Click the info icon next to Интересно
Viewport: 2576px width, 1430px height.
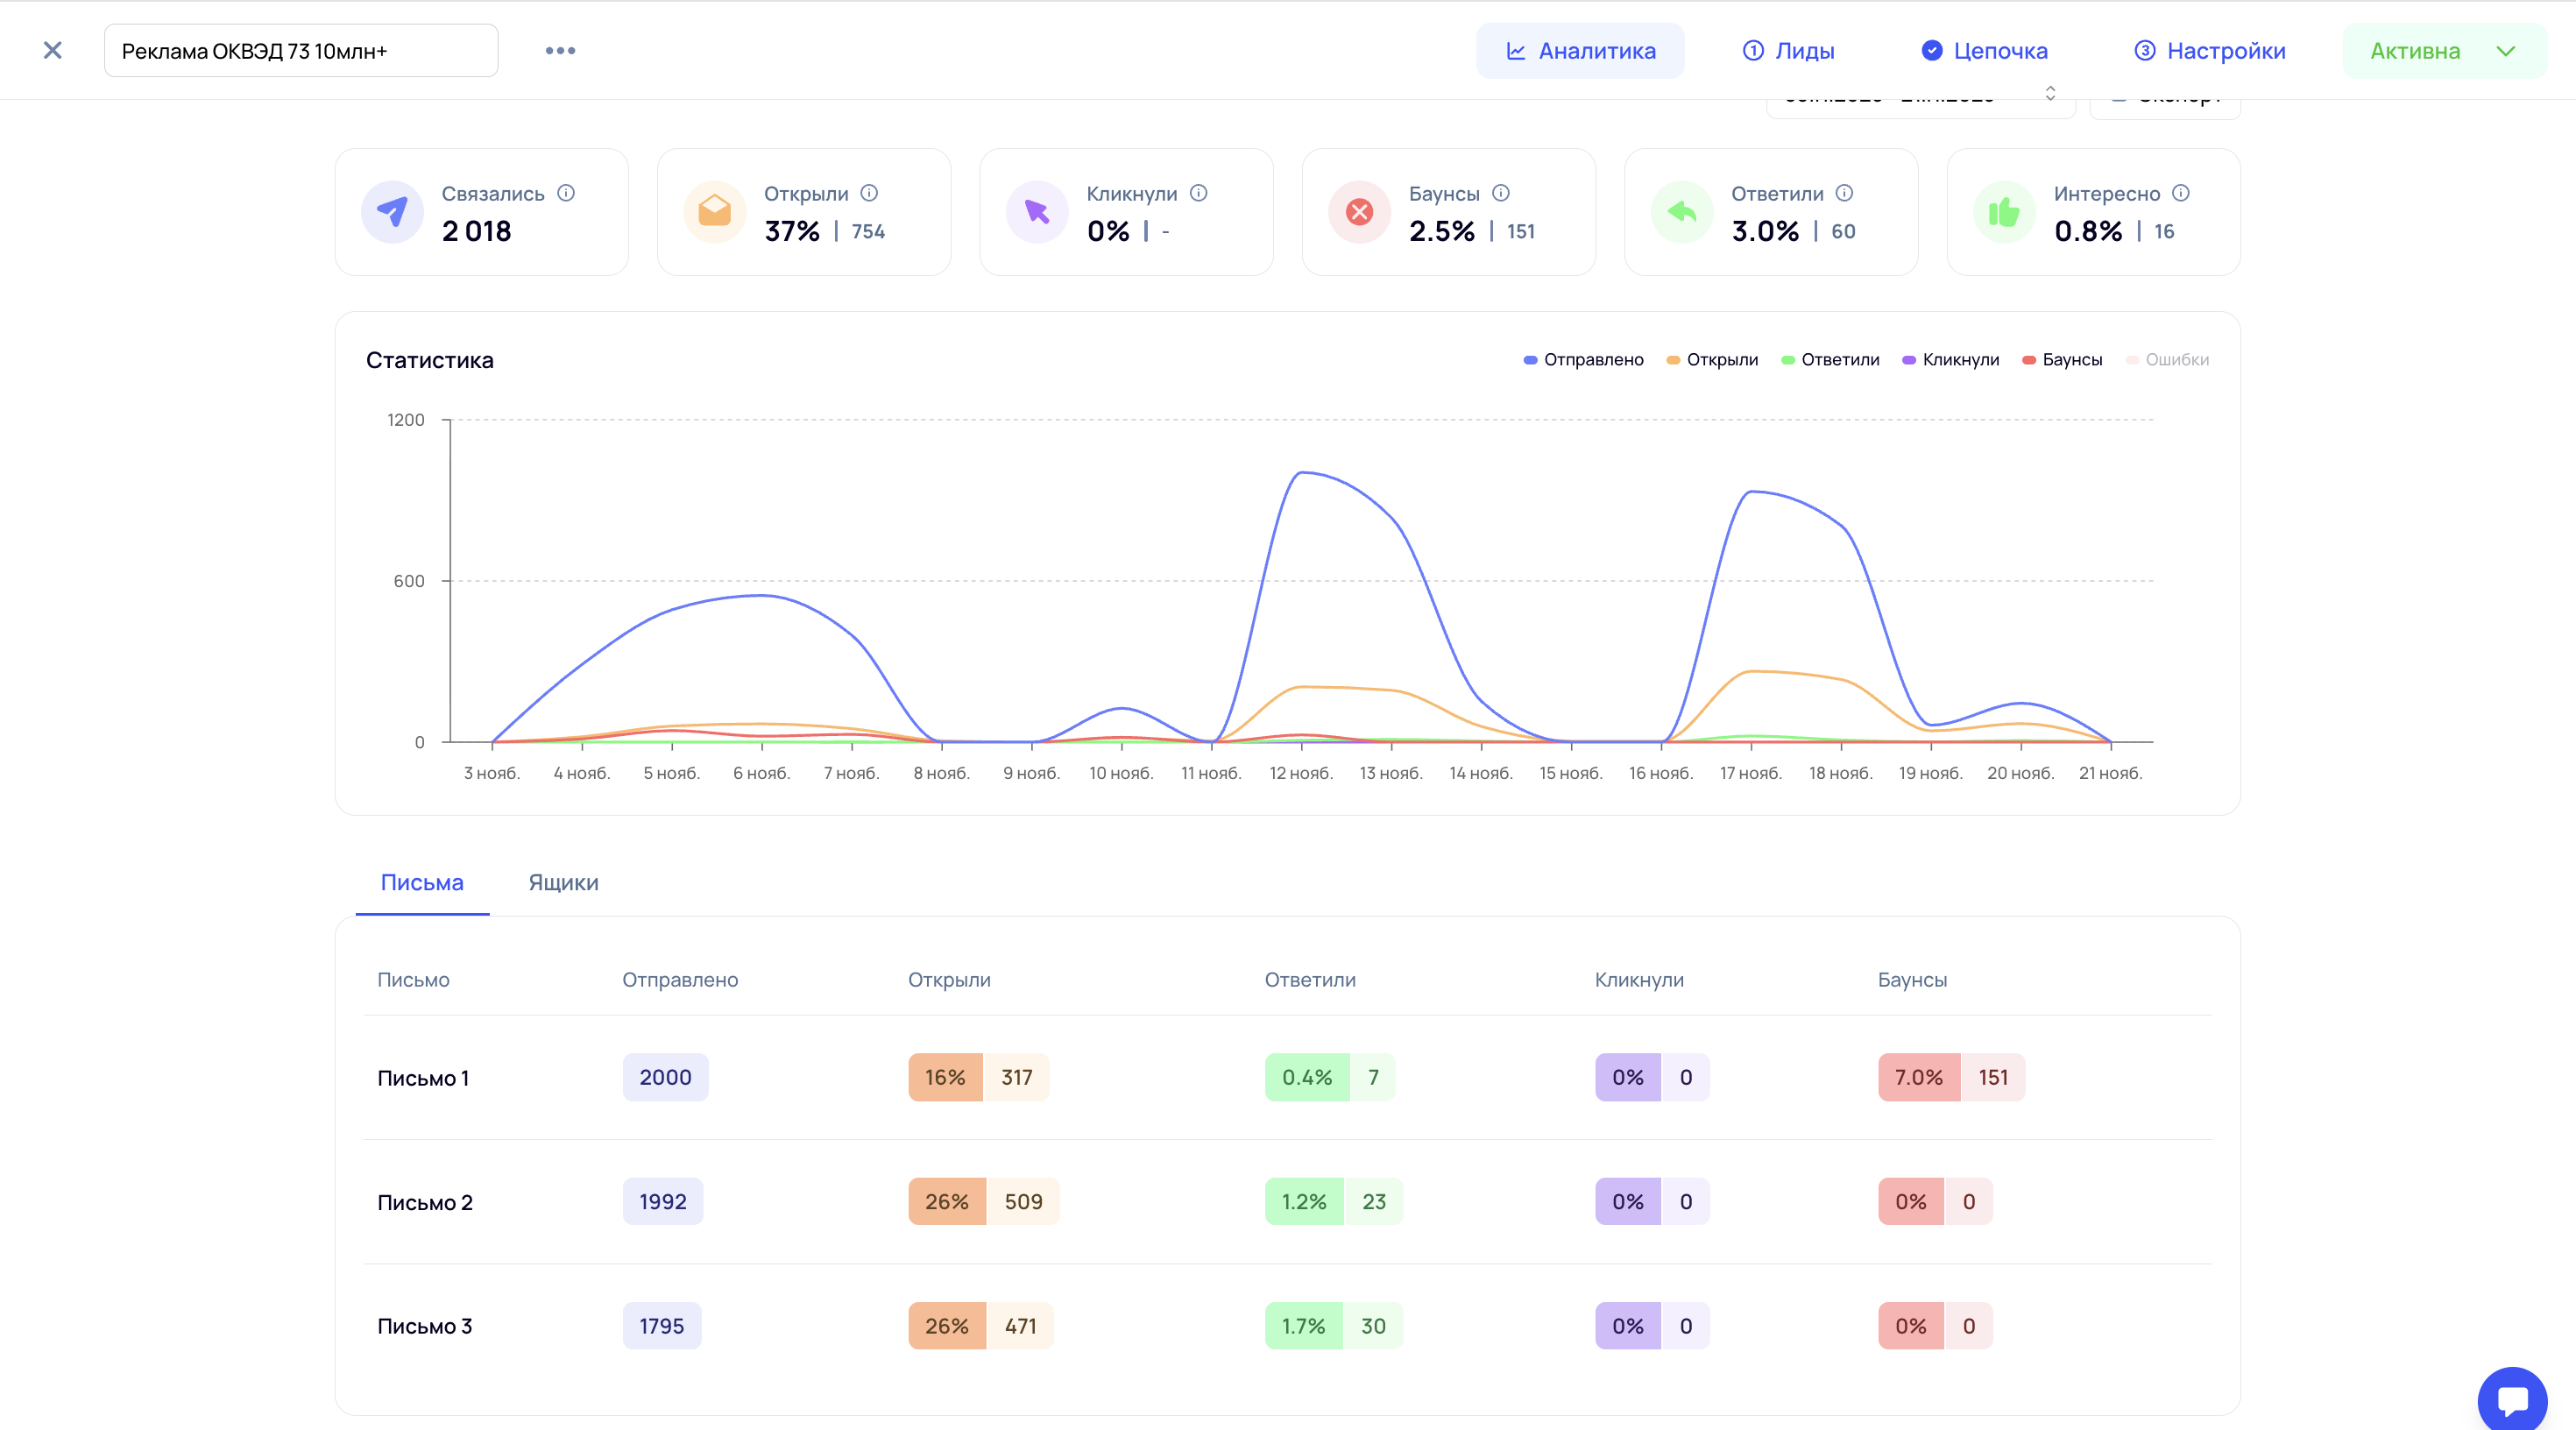[x=2181, y=193]
